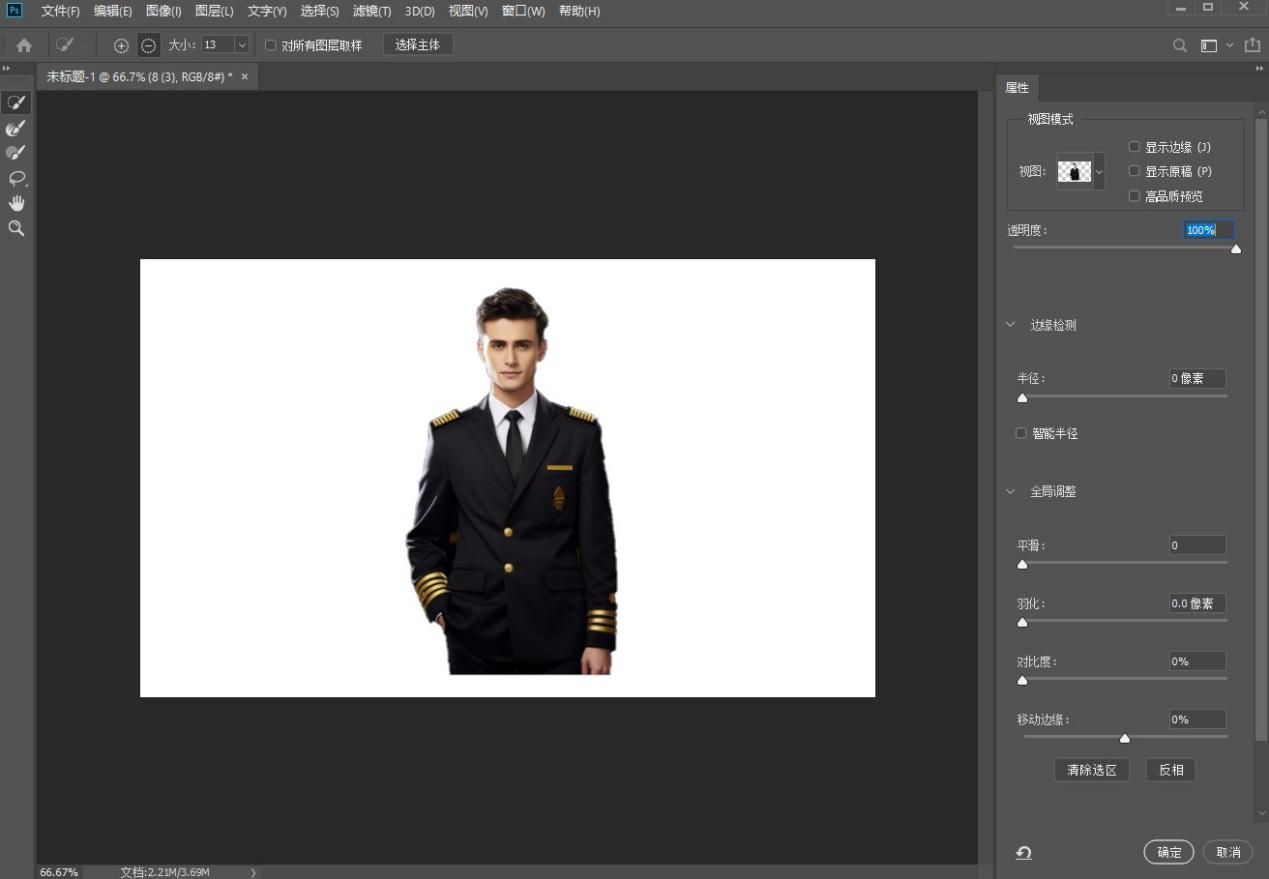
Task: Click the 半径 slider handle
Action: [1022, 398]
